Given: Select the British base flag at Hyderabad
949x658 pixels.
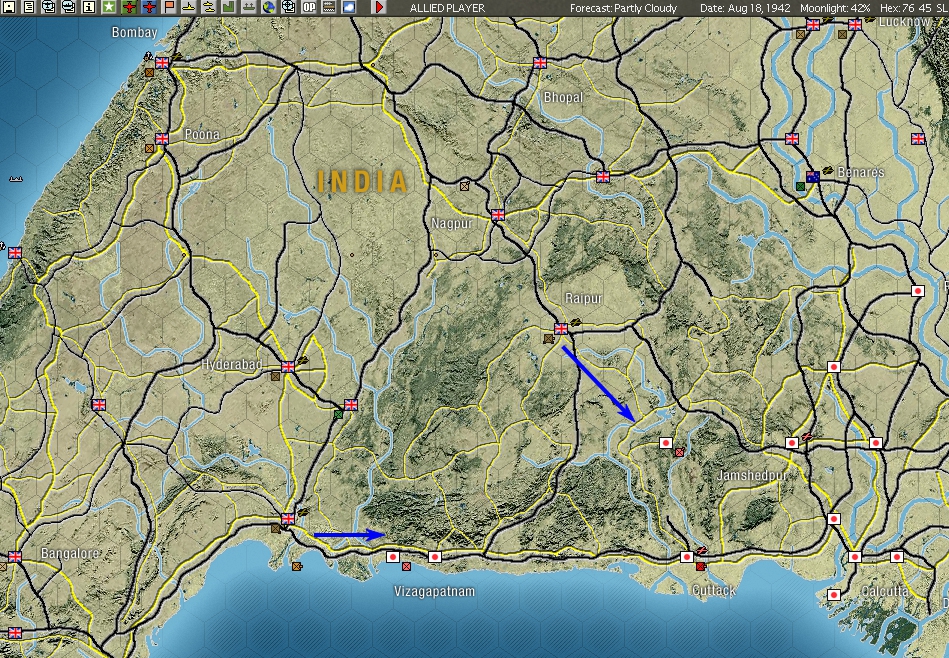Looking at the screenshot, I should pos(288,367).
